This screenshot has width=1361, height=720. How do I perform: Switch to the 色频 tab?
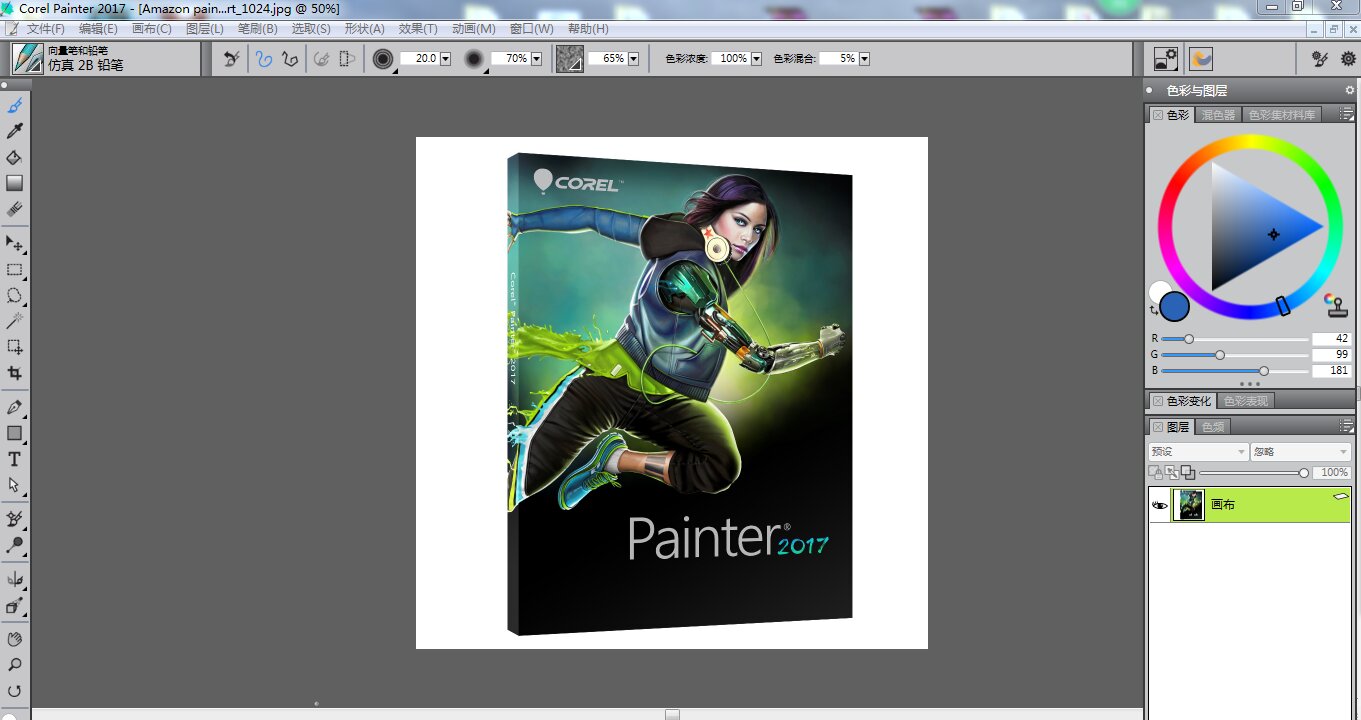[x=1213, y=427]
